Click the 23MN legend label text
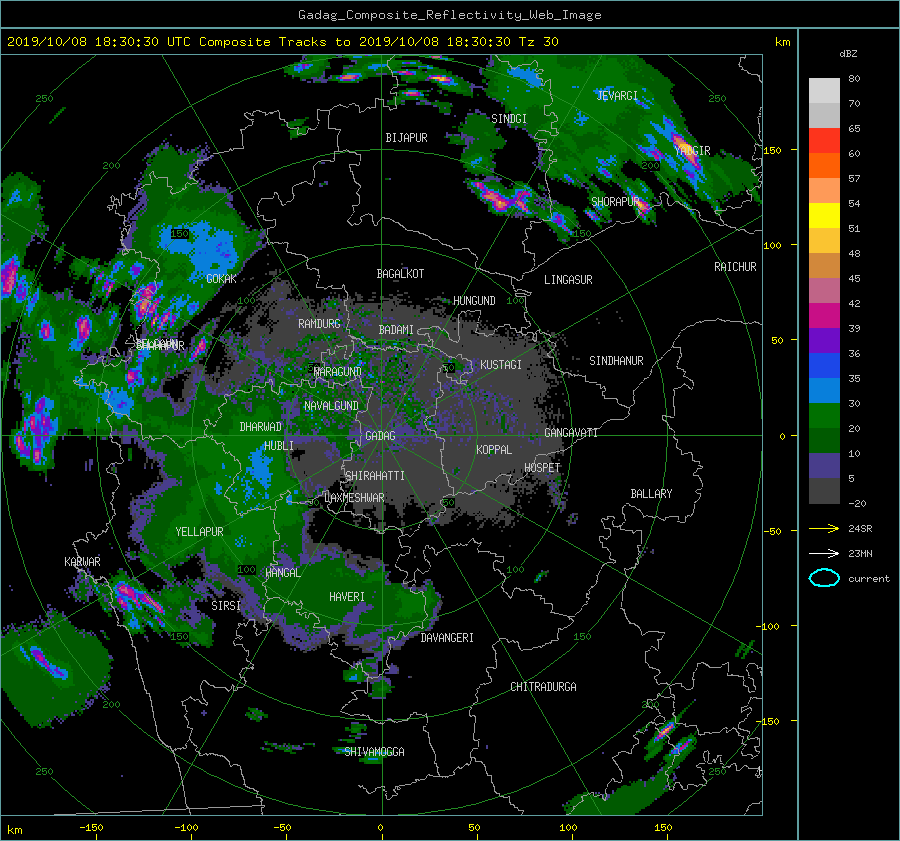This screenshot has height=841, width=900. (x=860, y=553)
